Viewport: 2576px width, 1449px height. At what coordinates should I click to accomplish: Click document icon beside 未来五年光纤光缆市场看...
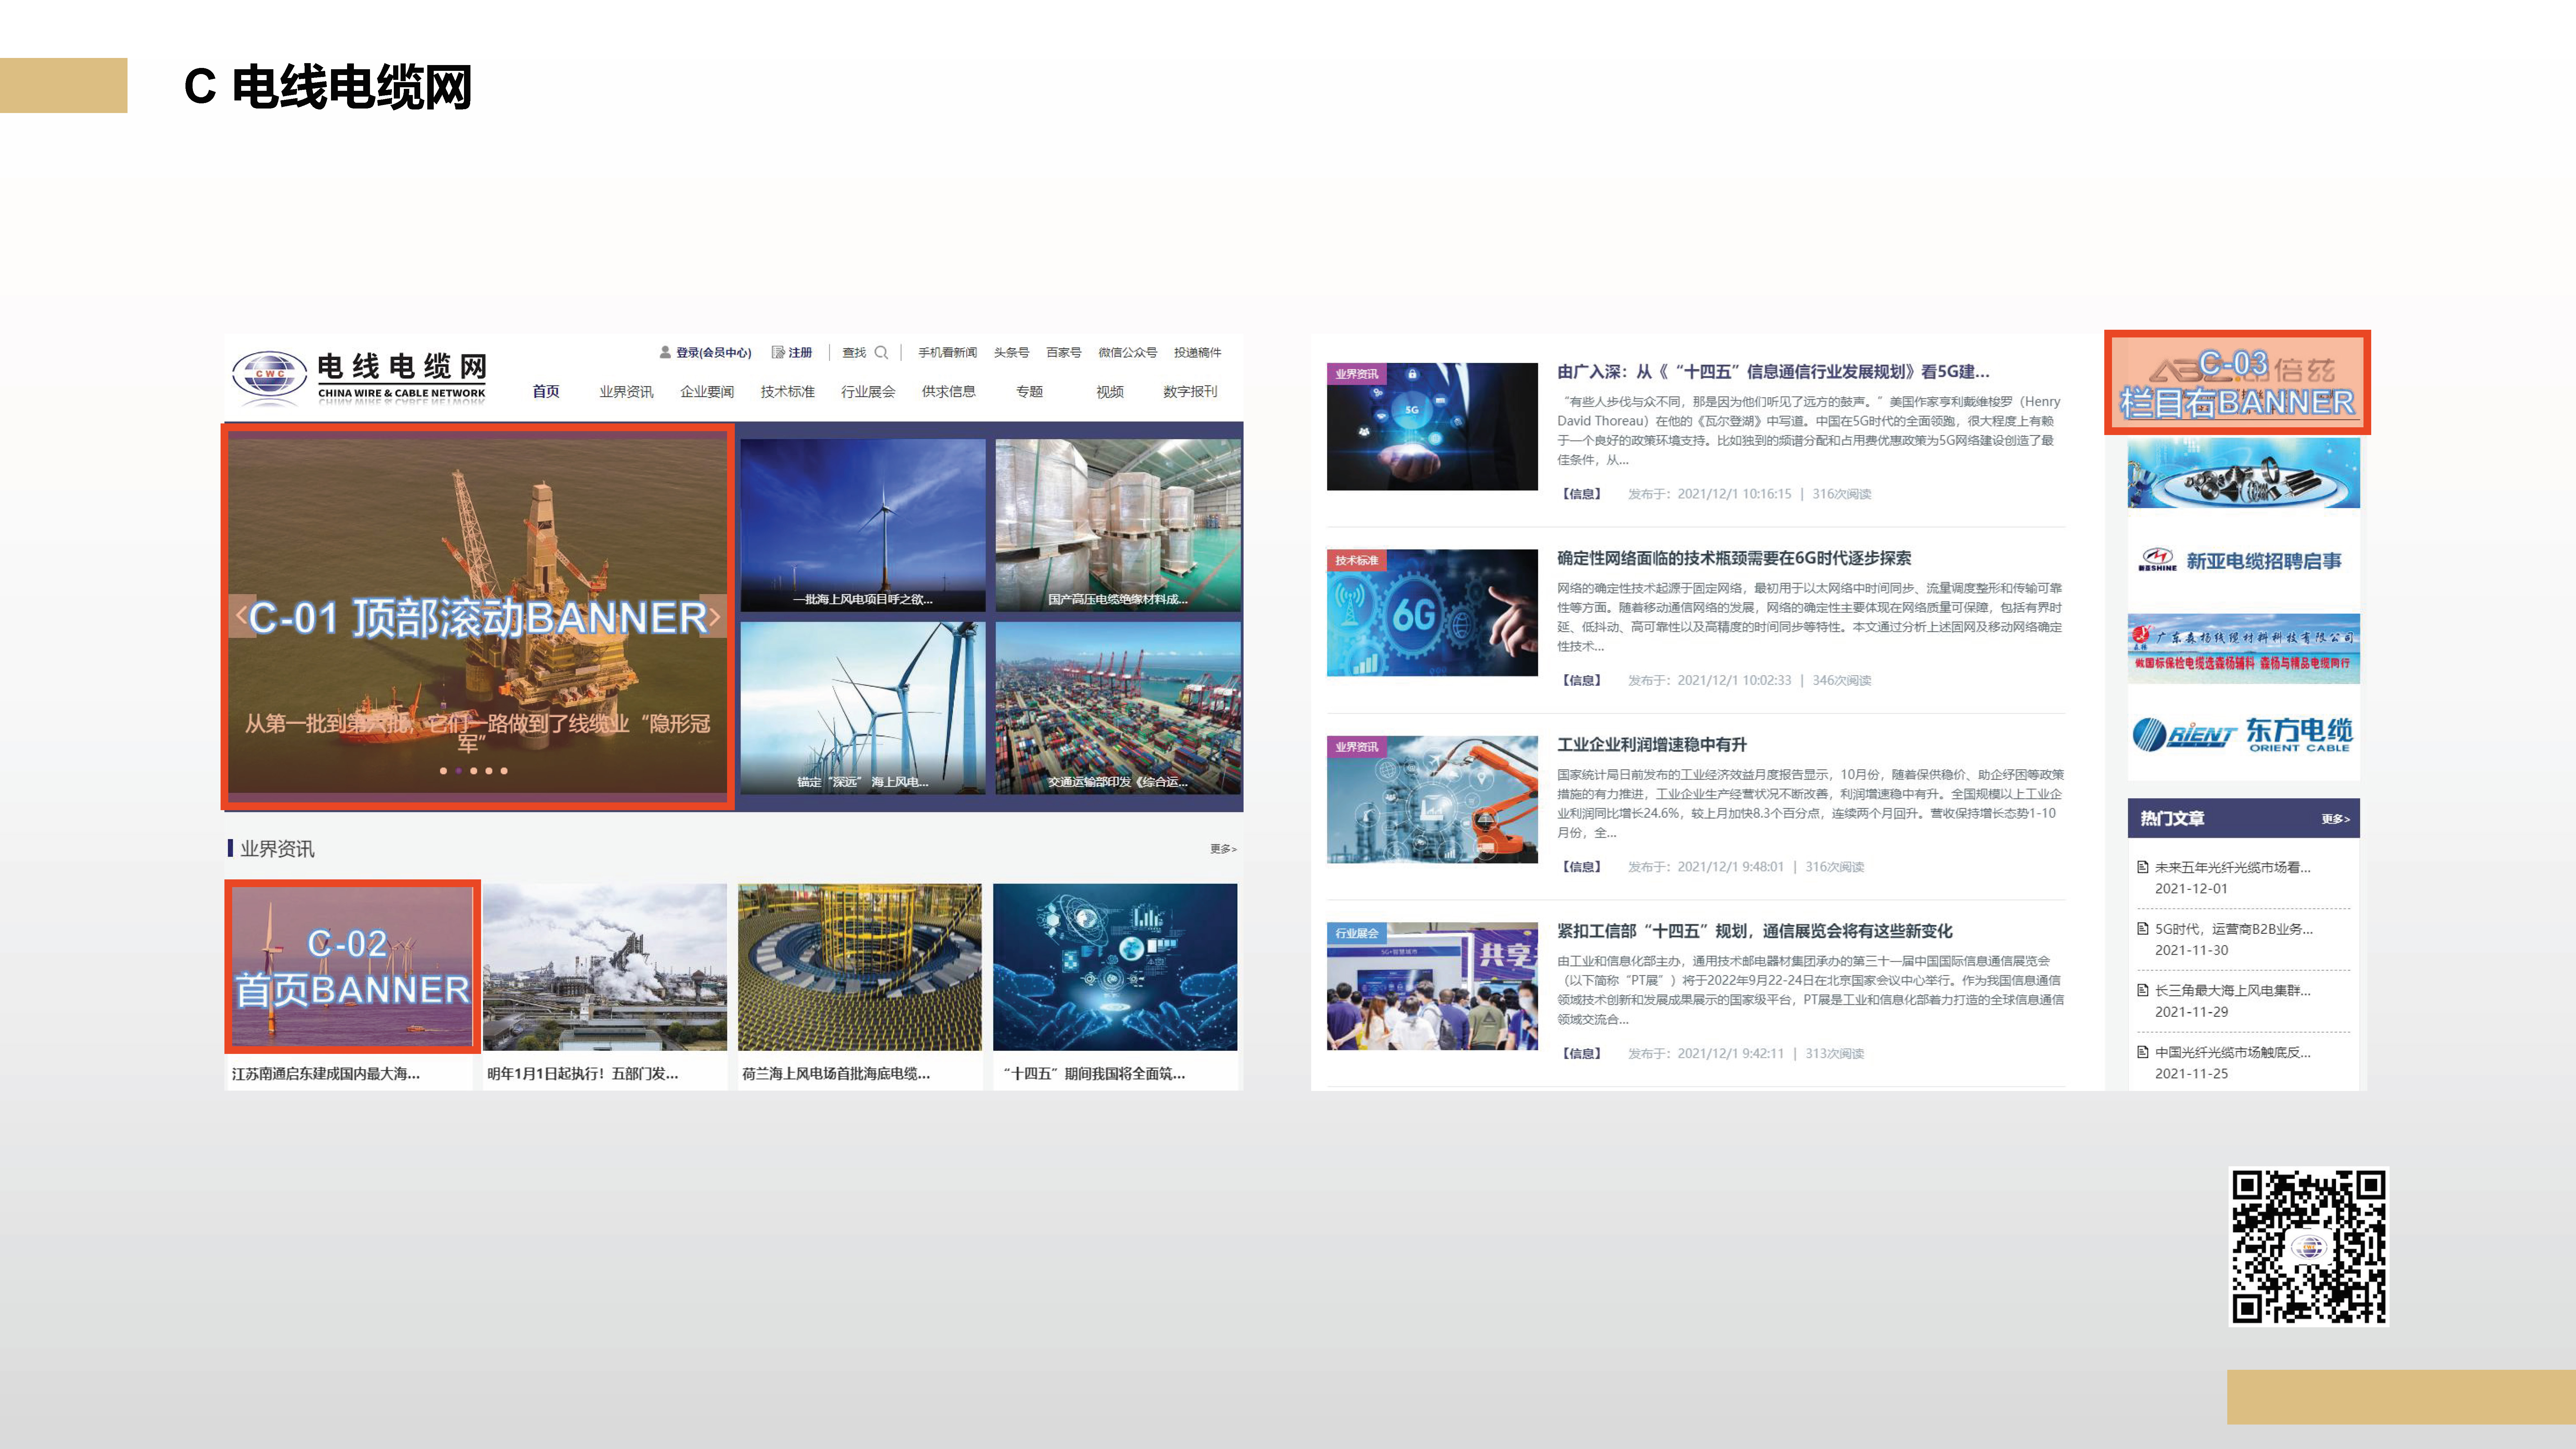click(x=2143, y=867)
